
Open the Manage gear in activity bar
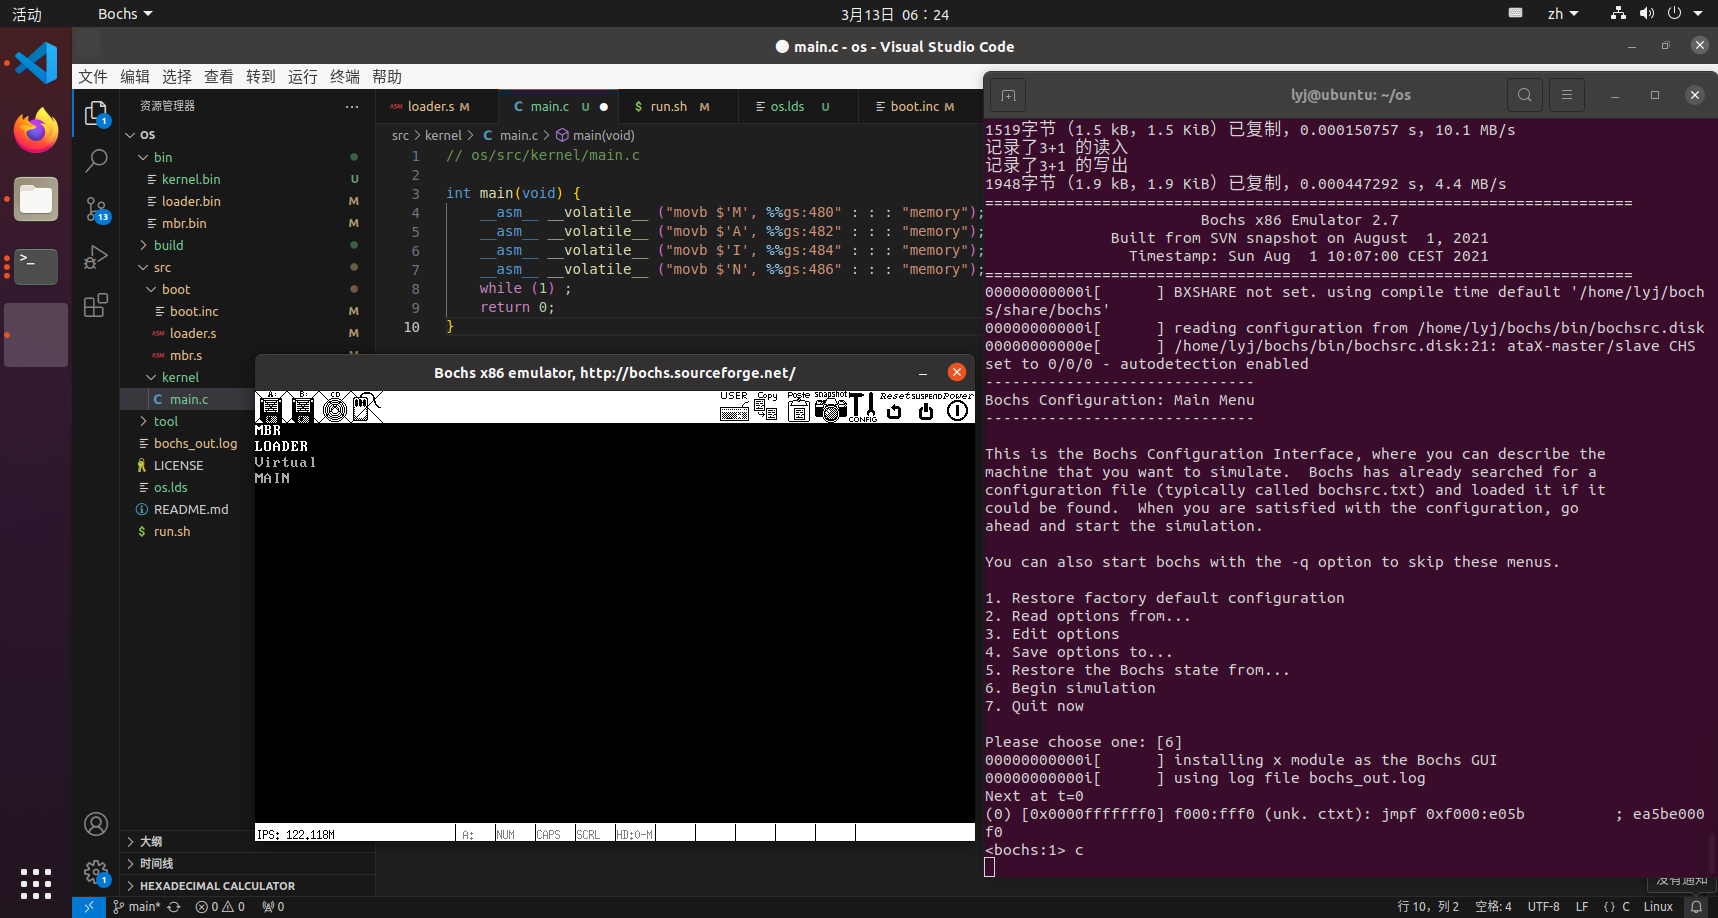[96, 873]
